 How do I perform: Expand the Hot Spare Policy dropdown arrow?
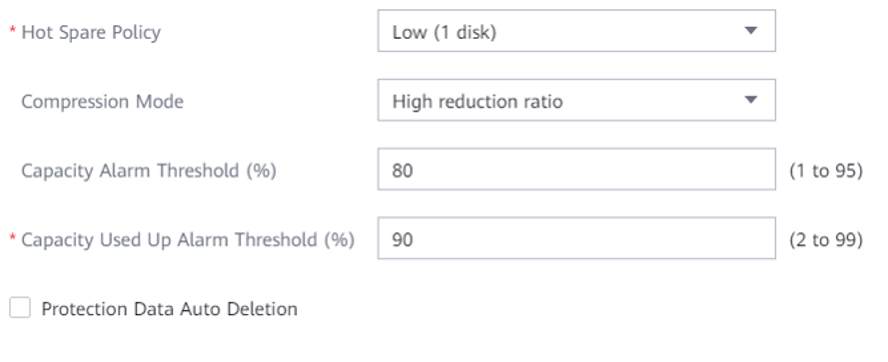tap(750, 31)
